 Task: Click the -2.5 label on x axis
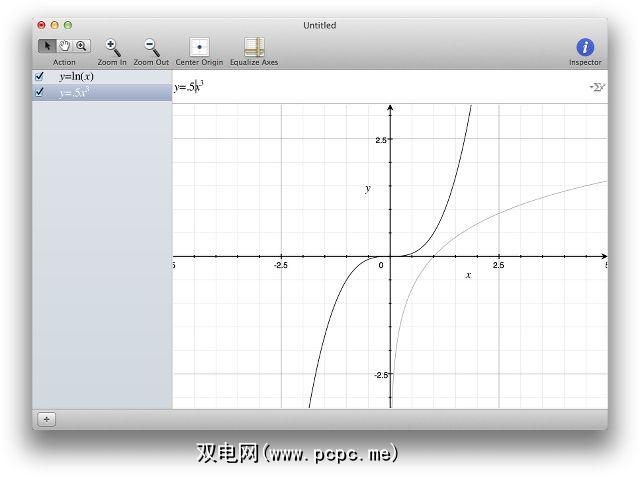tap(281, 265)
